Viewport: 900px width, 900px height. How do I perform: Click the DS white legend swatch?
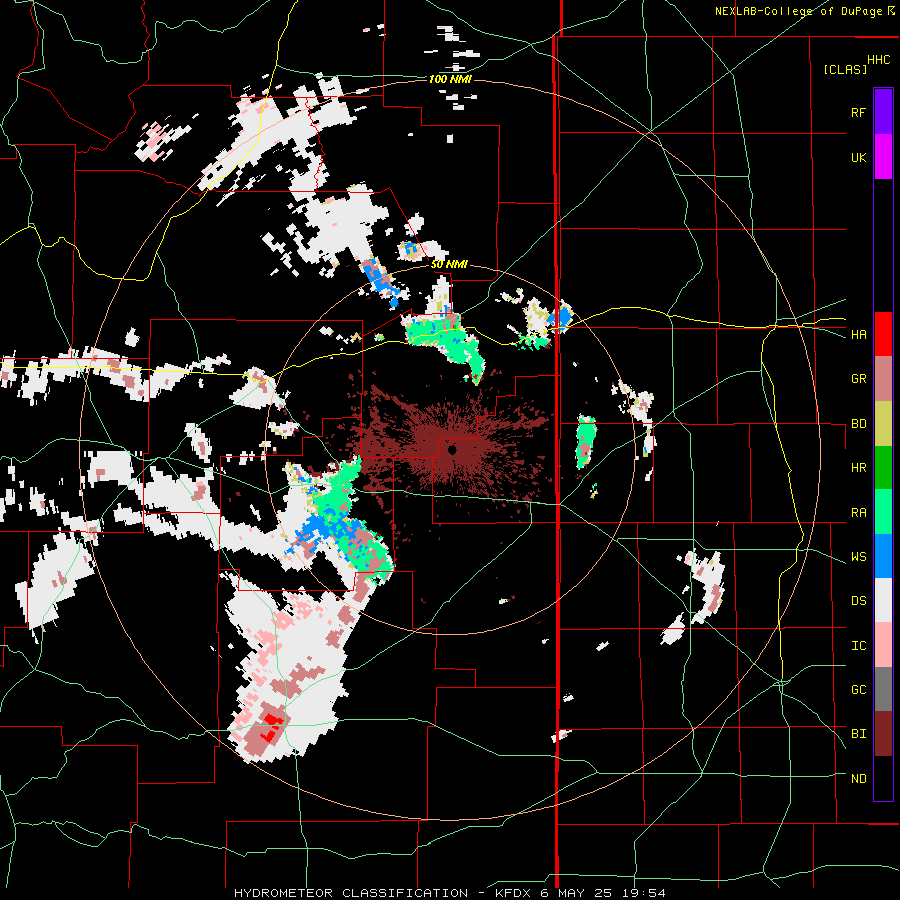[883, 600]
